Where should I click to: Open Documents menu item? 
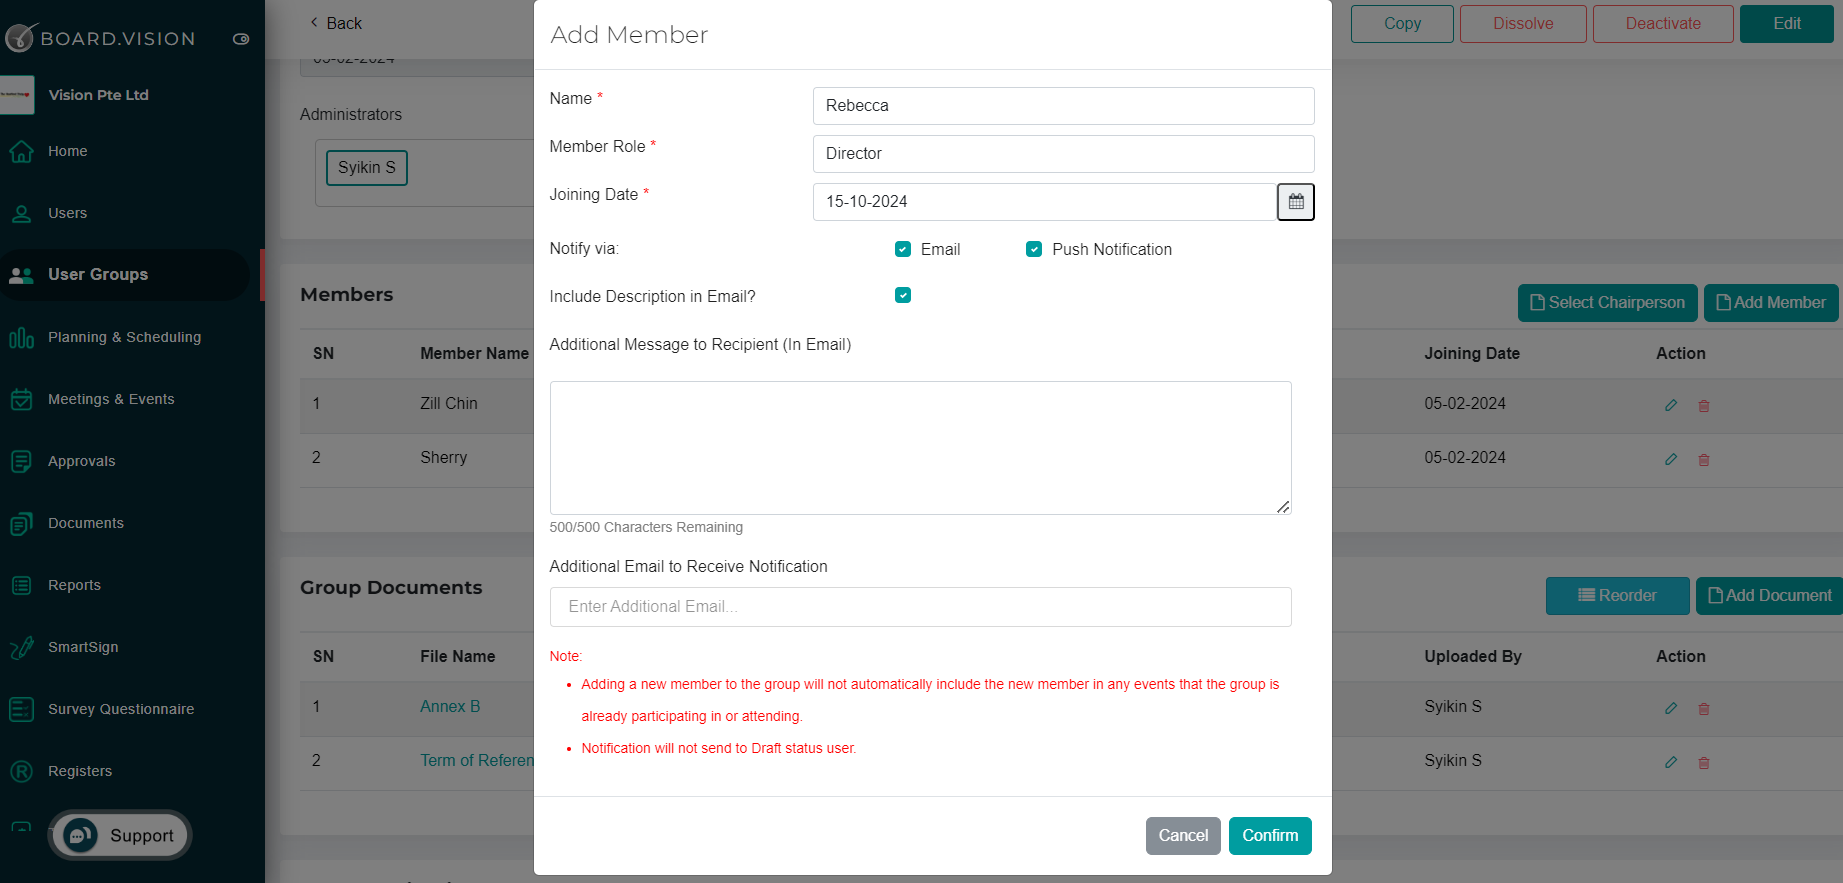pyautogui.click(x=86, y=523)
